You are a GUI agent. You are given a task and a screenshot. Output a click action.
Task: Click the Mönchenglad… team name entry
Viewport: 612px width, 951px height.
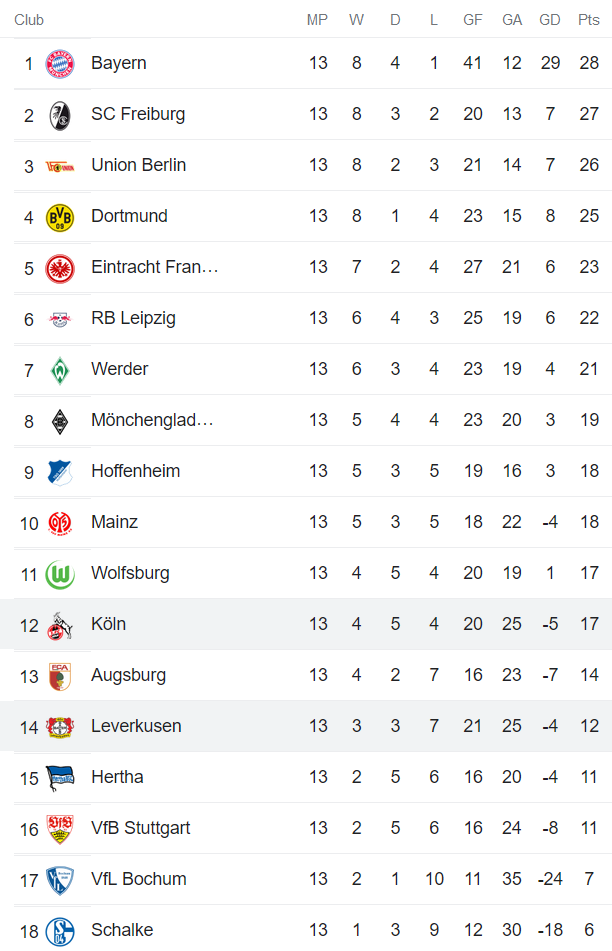click(x=150, y=419)
